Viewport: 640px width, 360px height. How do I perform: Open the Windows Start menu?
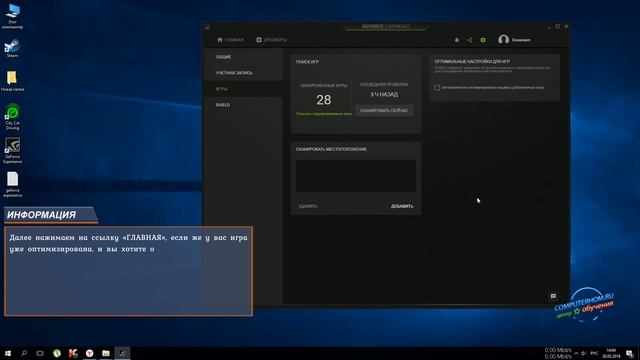coord(8,353)
